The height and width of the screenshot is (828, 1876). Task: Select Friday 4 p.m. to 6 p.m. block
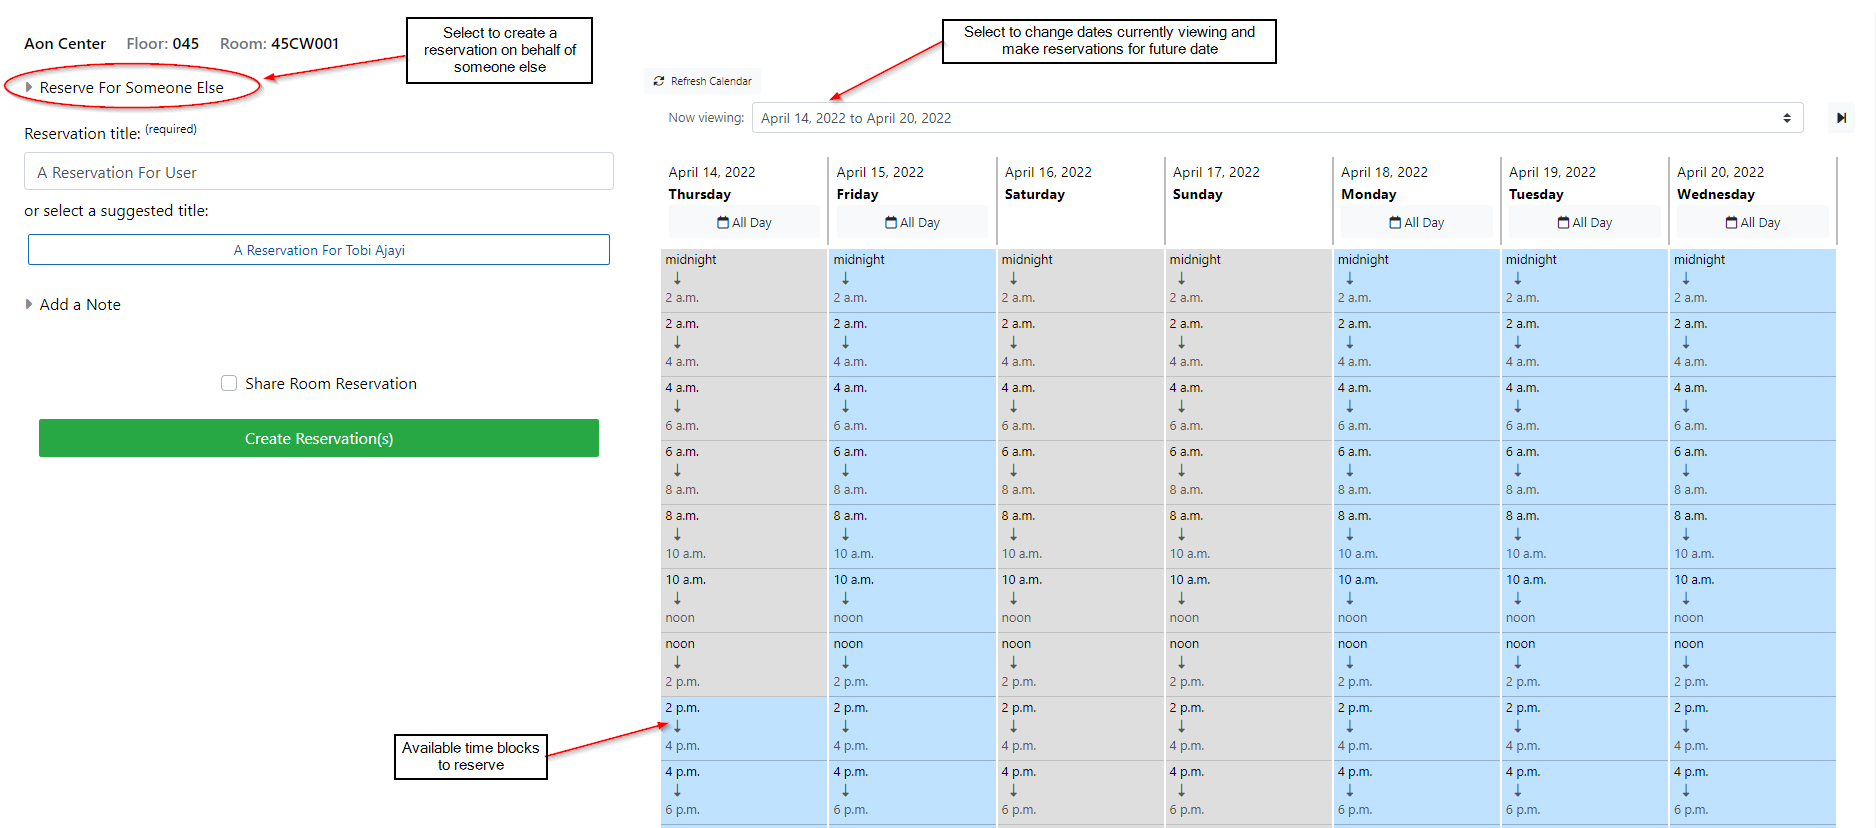coord(912,792)
